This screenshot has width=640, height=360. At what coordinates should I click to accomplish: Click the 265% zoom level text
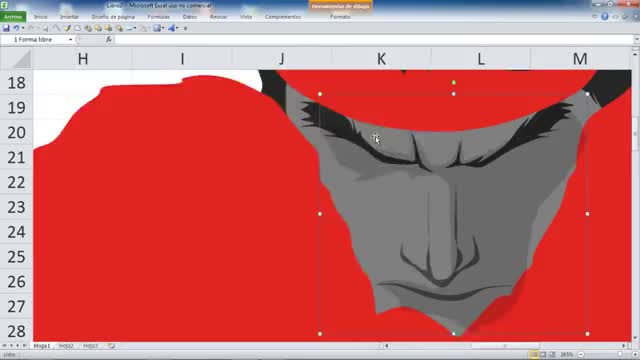(x=567, y=355)
